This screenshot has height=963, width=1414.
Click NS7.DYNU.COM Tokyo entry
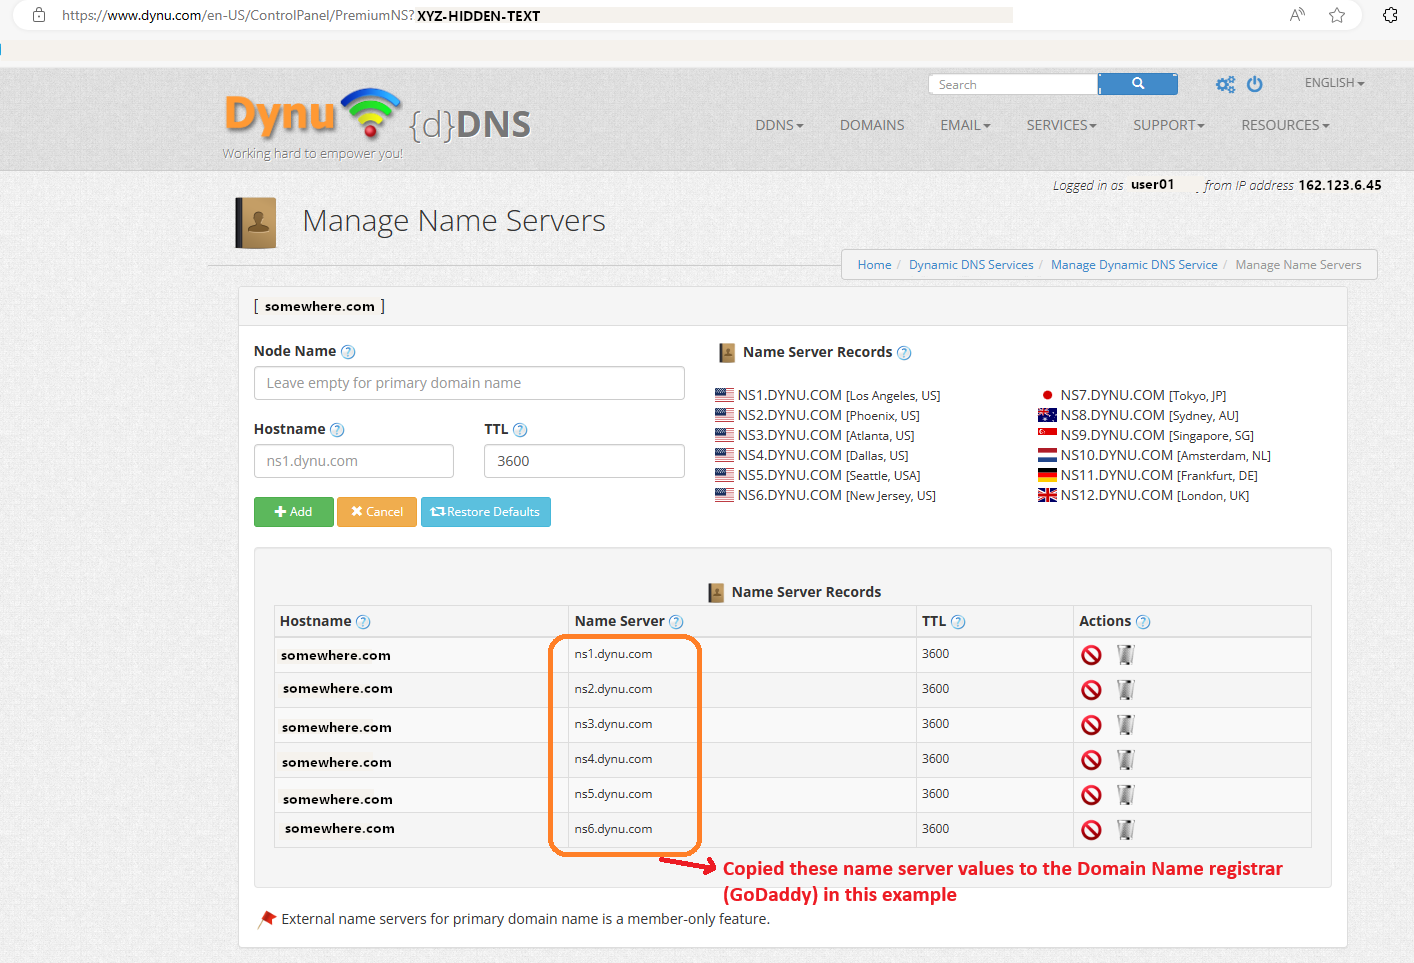pos(1132,395)
